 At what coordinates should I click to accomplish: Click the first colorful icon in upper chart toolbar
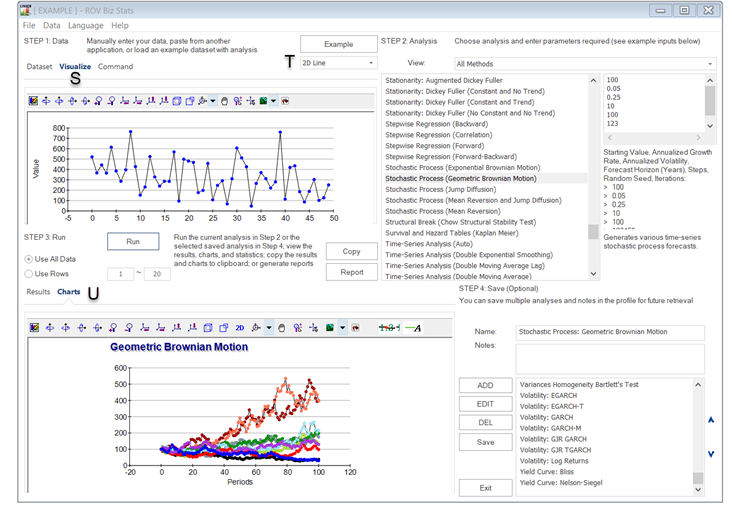coord(34,101)
